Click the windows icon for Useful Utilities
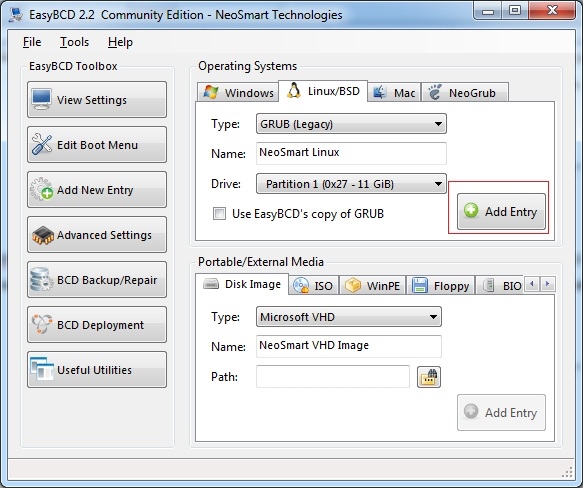This screenshot has width=583, height=488. [42, 369]
